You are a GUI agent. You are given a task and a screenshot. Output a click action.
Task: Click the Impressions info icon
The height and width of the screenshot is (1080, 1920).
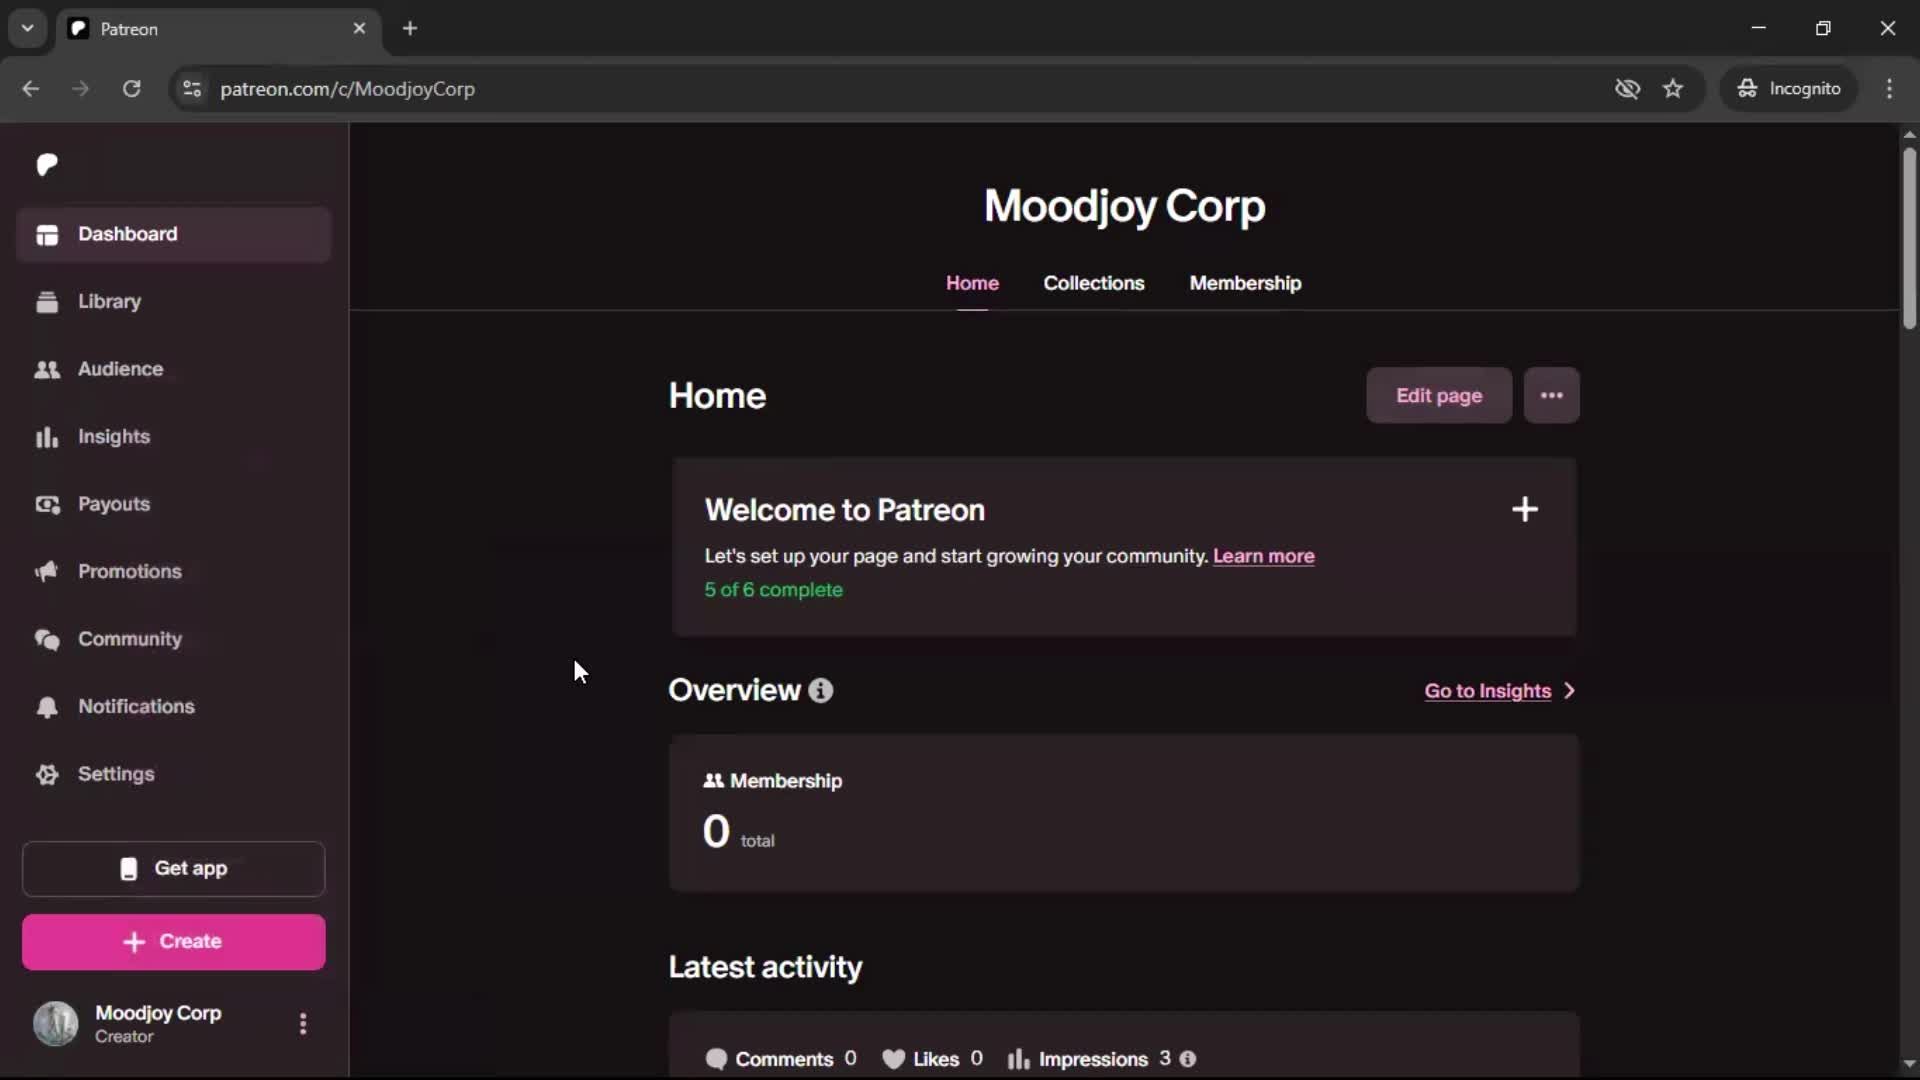click(1188, 1059)
